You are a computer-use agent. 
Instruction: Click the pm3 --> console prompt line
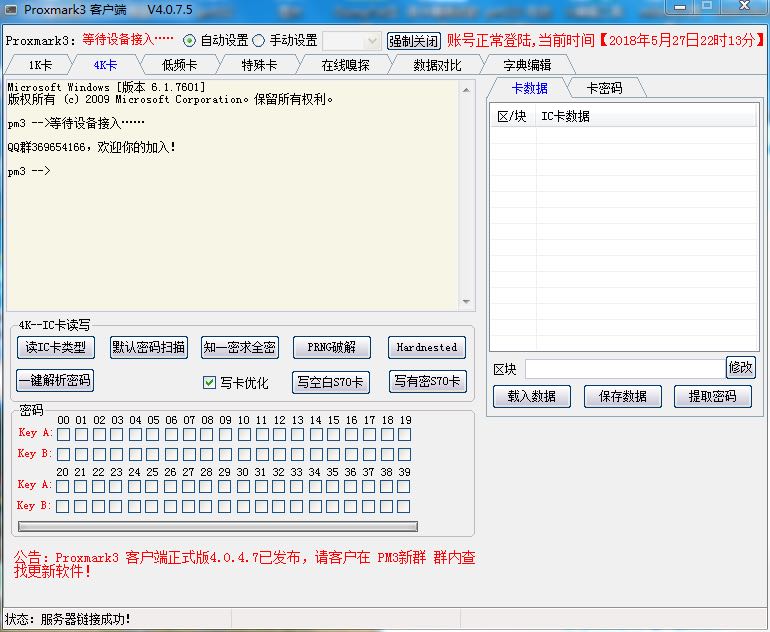[29, 171]
